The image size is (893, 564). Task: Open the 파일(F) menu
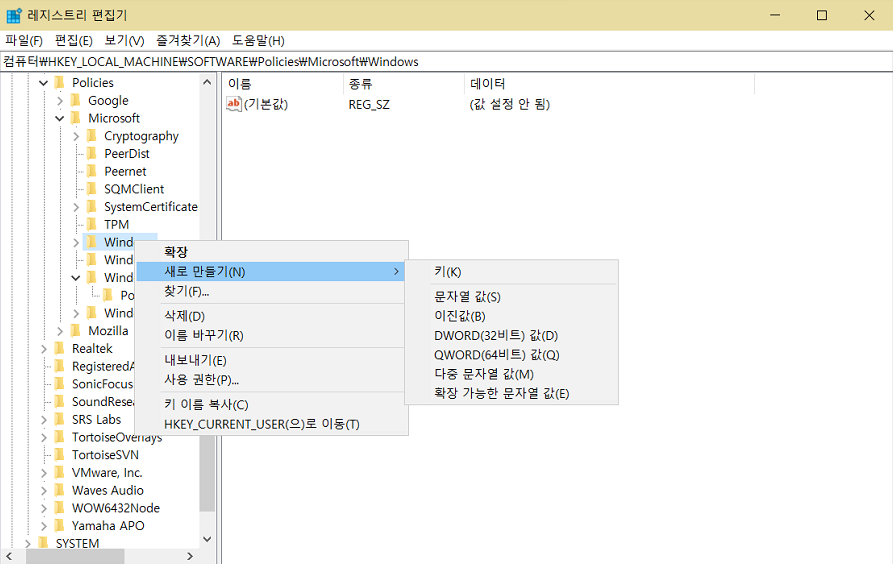pyautogui.click(x=24, y=40)
